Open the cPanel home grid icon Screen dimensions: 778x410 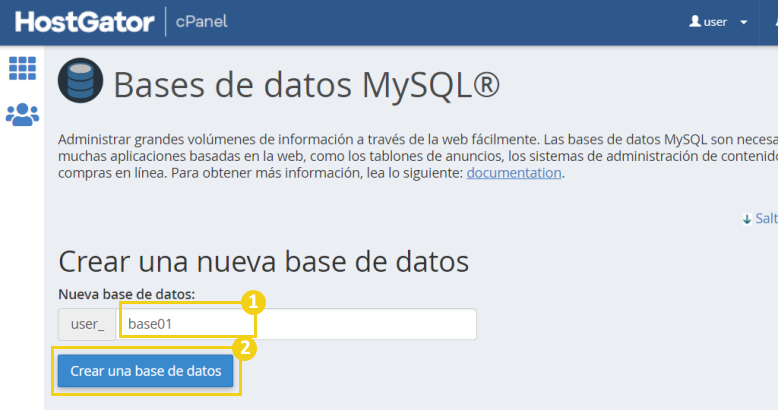pyautogui.click(x=22, y=68)
